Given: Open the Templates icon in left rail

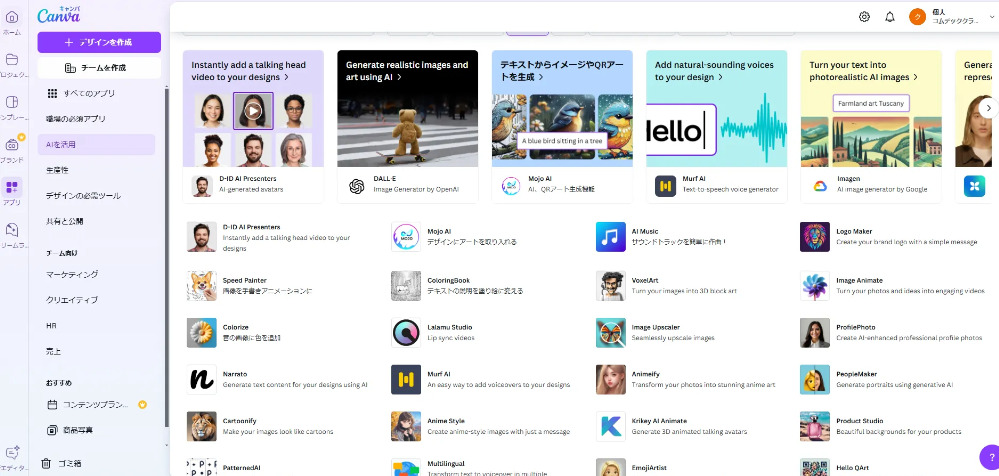Looking at the screenshot, I should tap(11, 103).
